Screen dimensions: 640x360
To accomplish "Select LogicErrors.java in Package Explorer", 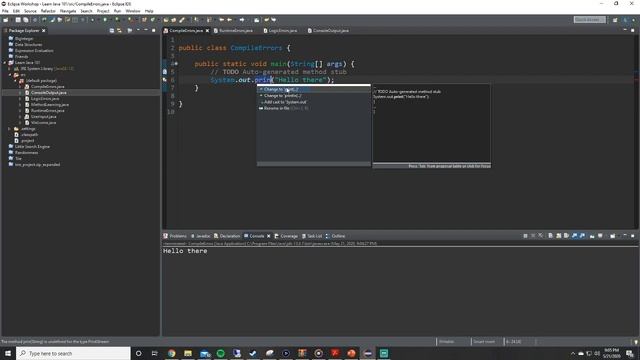I will (x=45, y=99).
